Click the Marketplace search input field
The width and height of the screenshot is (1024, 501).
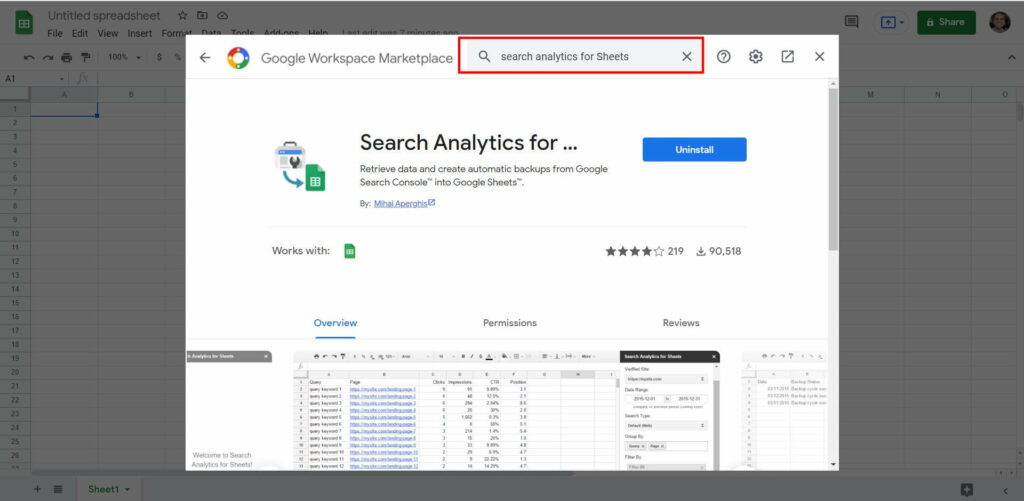[581, 56]
